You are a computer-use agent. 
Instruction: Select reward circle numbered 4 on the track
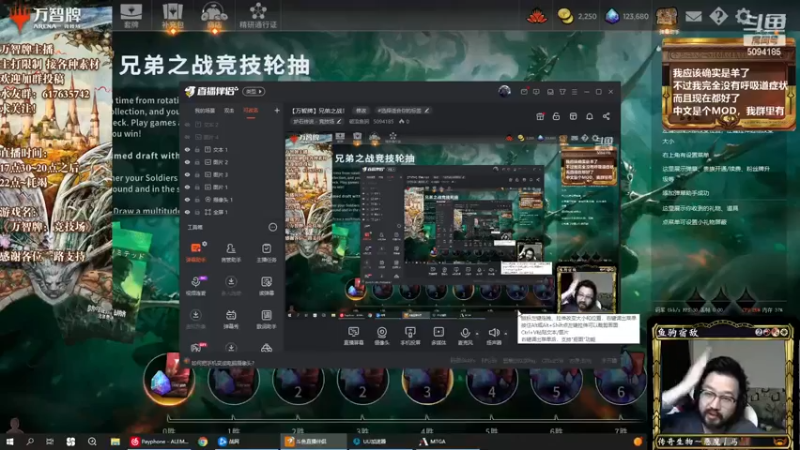tap(491, 382)
